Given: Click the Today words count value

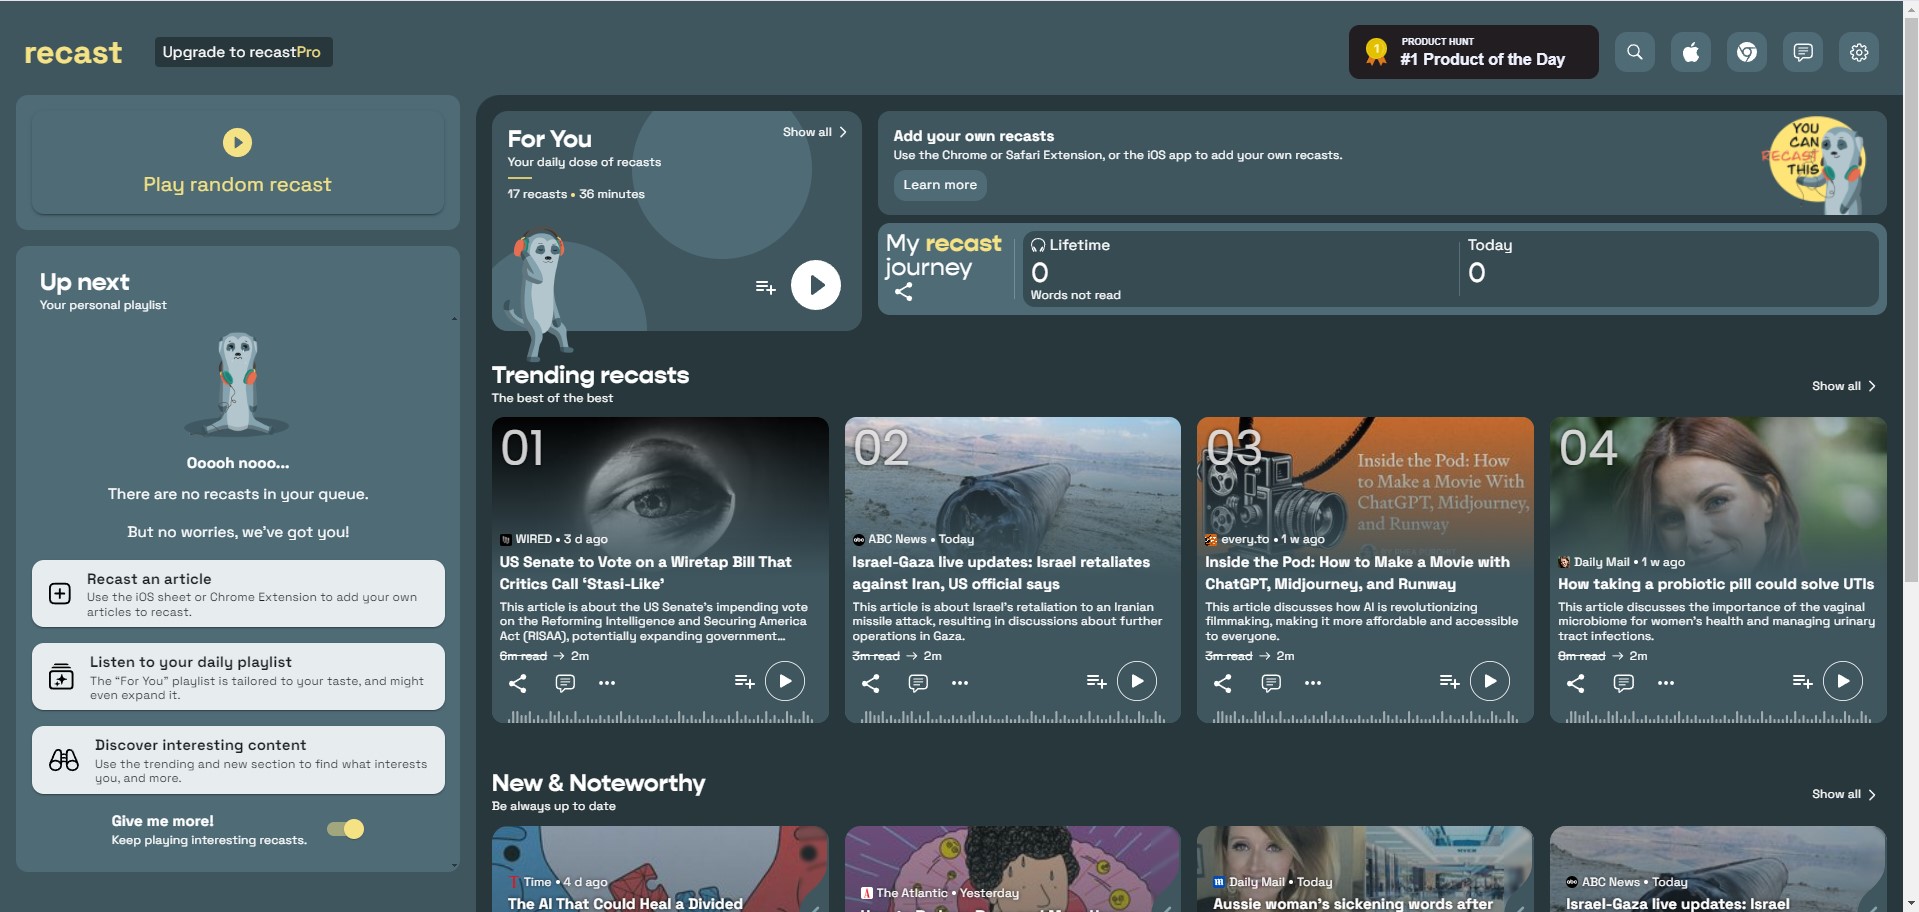Looking at the screenshot, I should click(1477, 273).
